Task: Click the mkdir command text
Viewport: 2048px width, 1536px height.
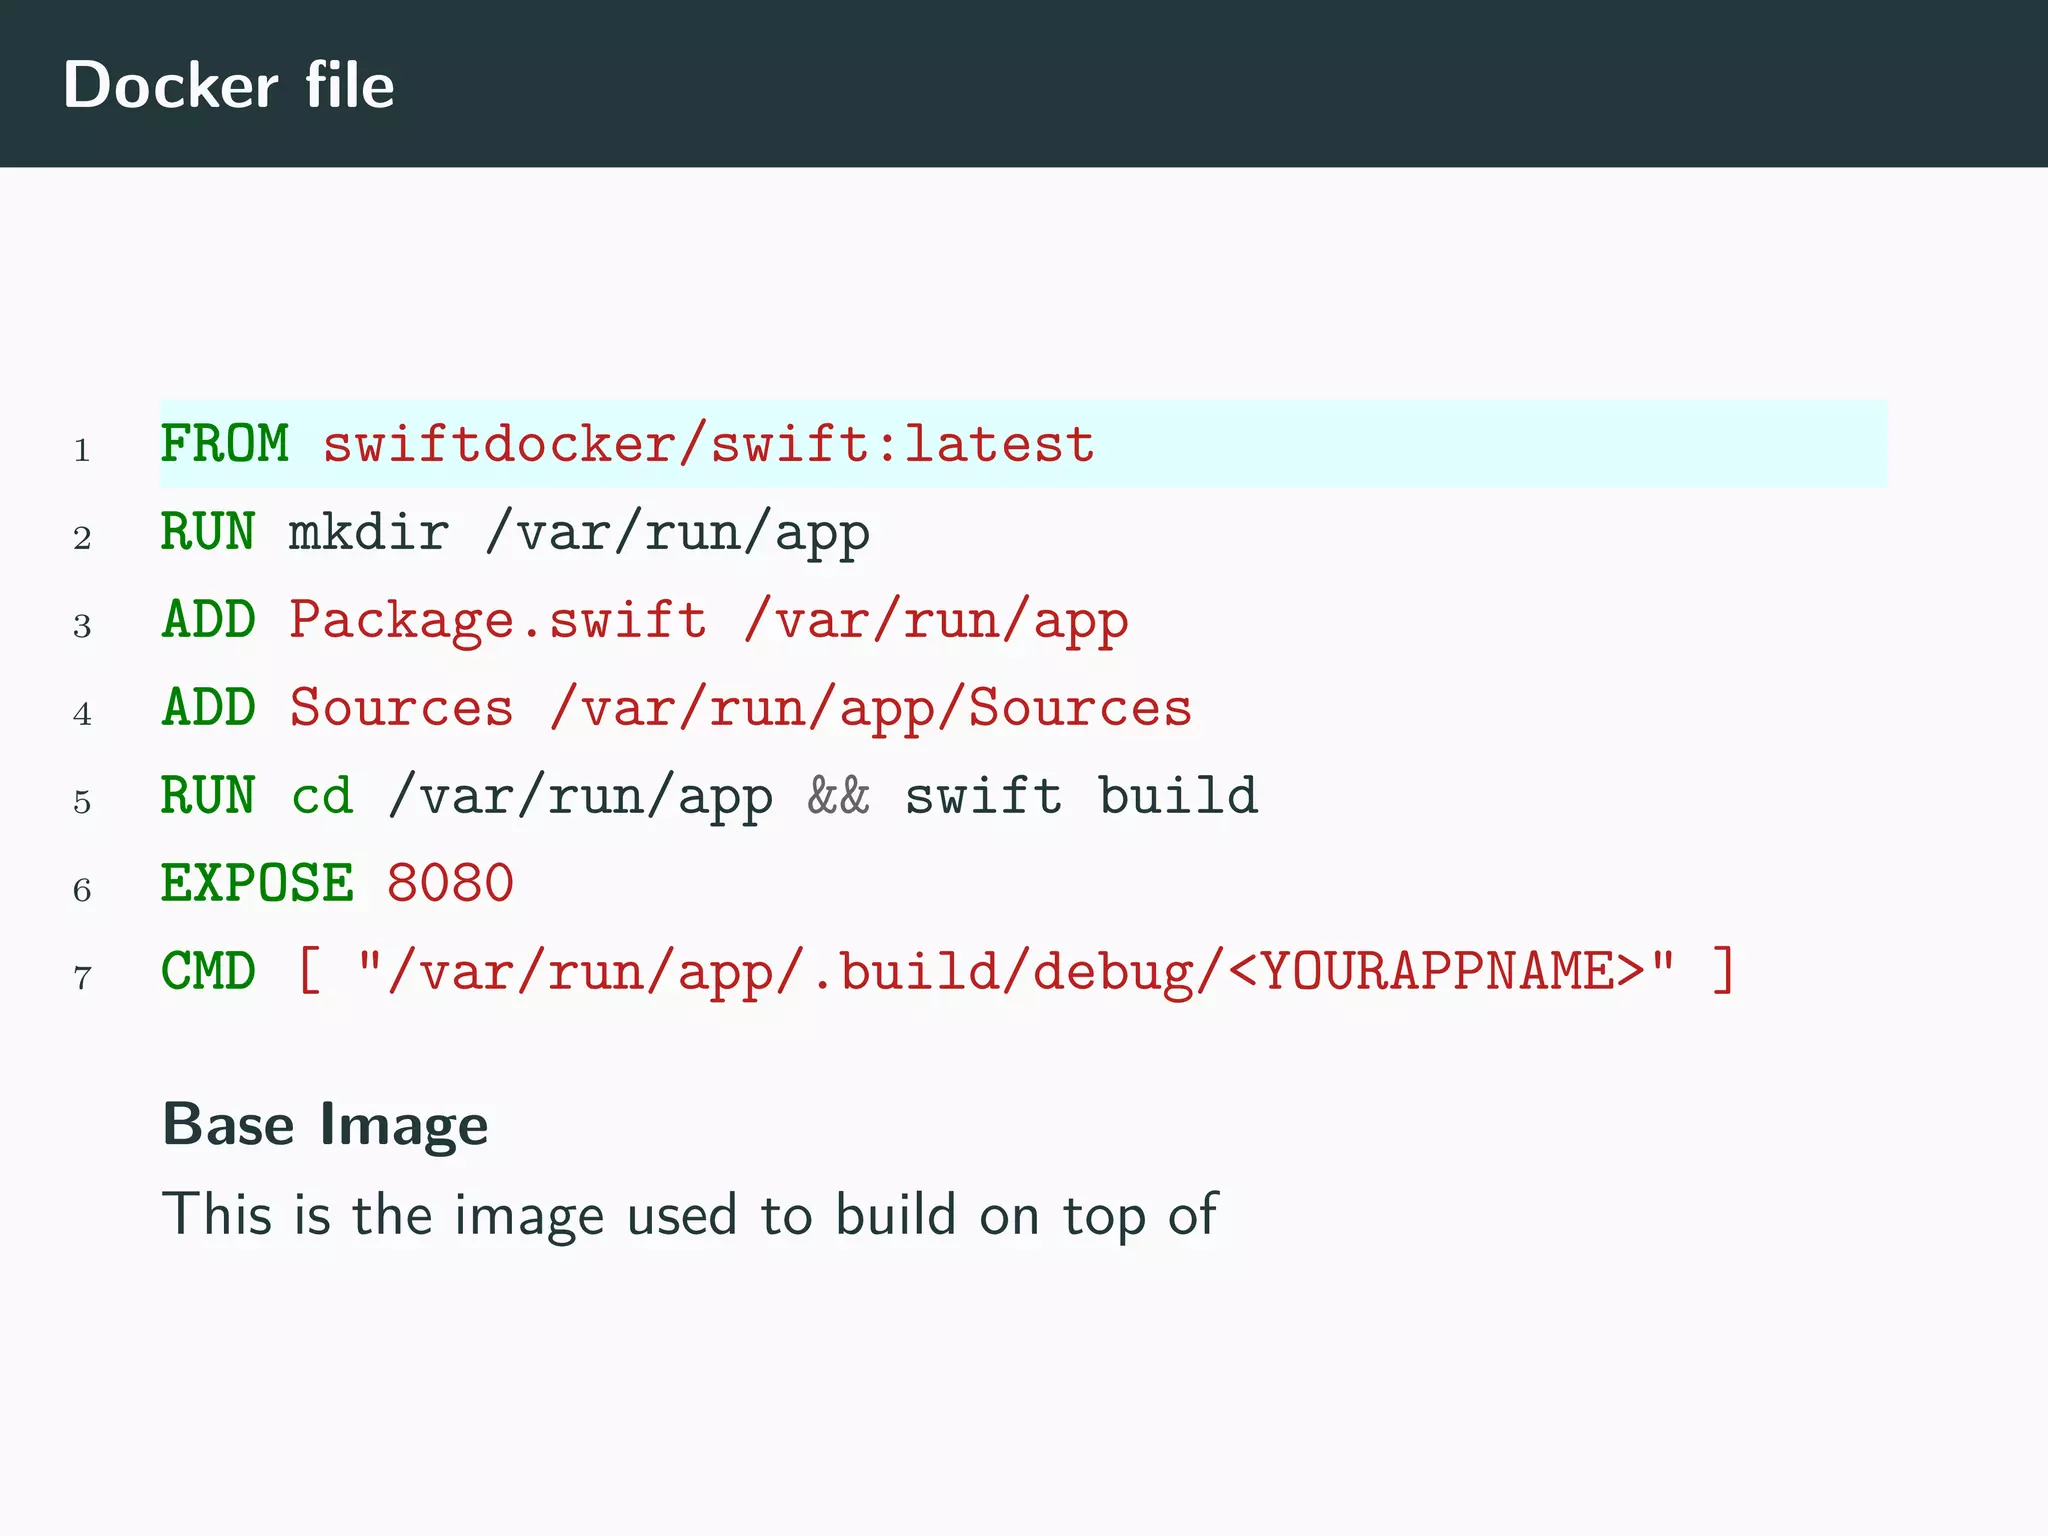Action: [368, 532]
